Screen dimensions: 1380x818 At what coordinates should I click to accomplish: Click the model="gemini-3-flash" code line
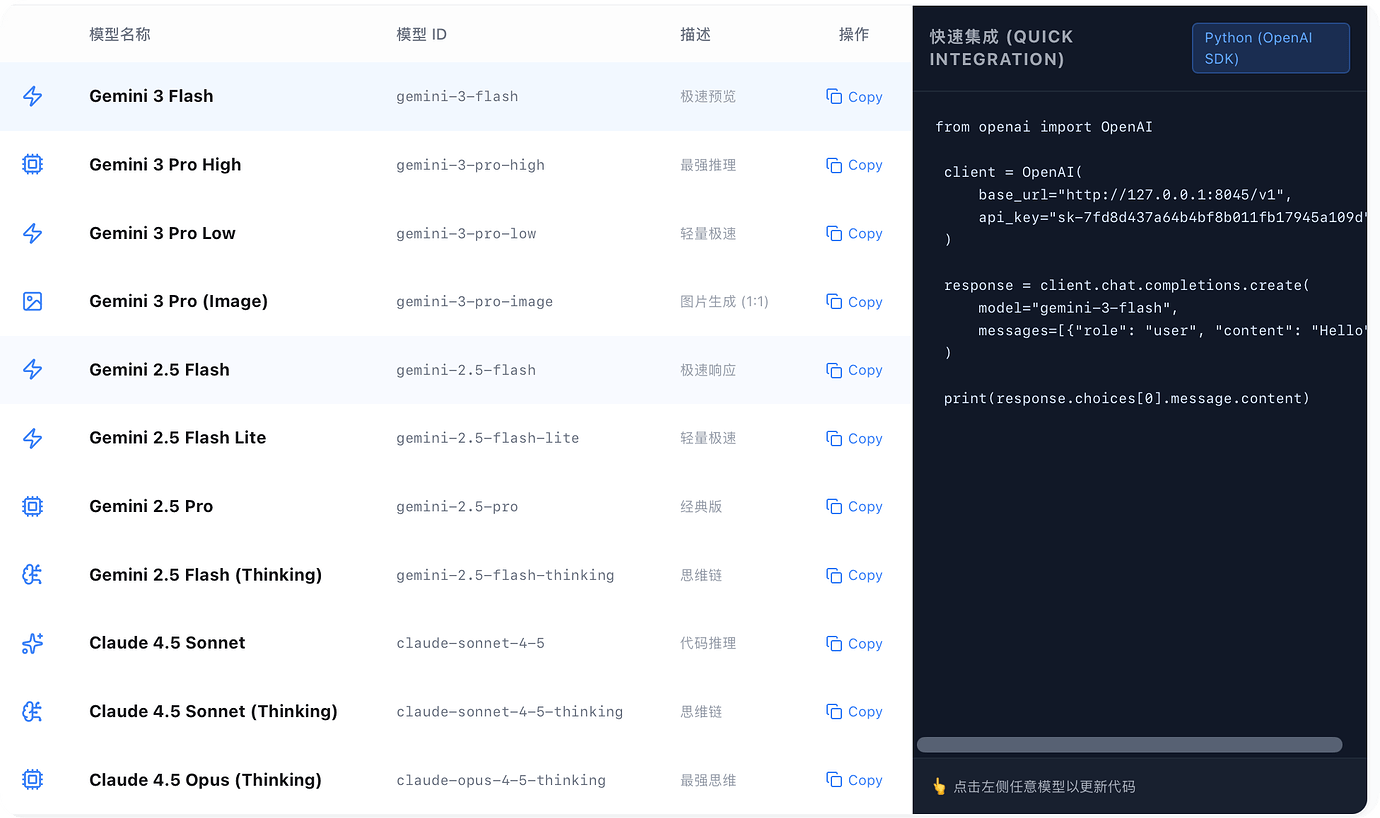[1078, 308]
